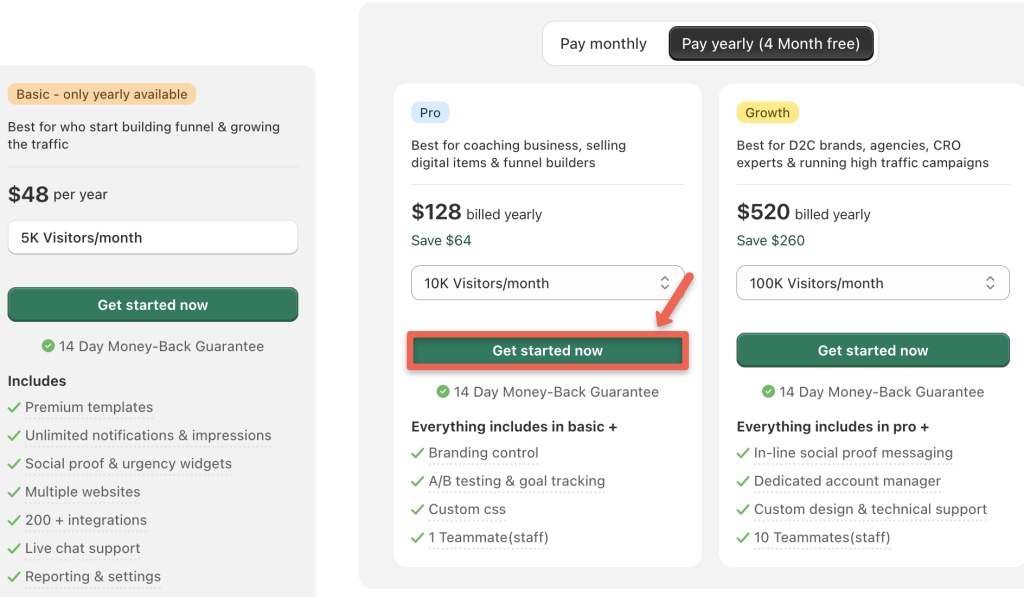Click the checkmark next to Live chat support
Screen dimensions: 1024x597
(x=14, y=549)
